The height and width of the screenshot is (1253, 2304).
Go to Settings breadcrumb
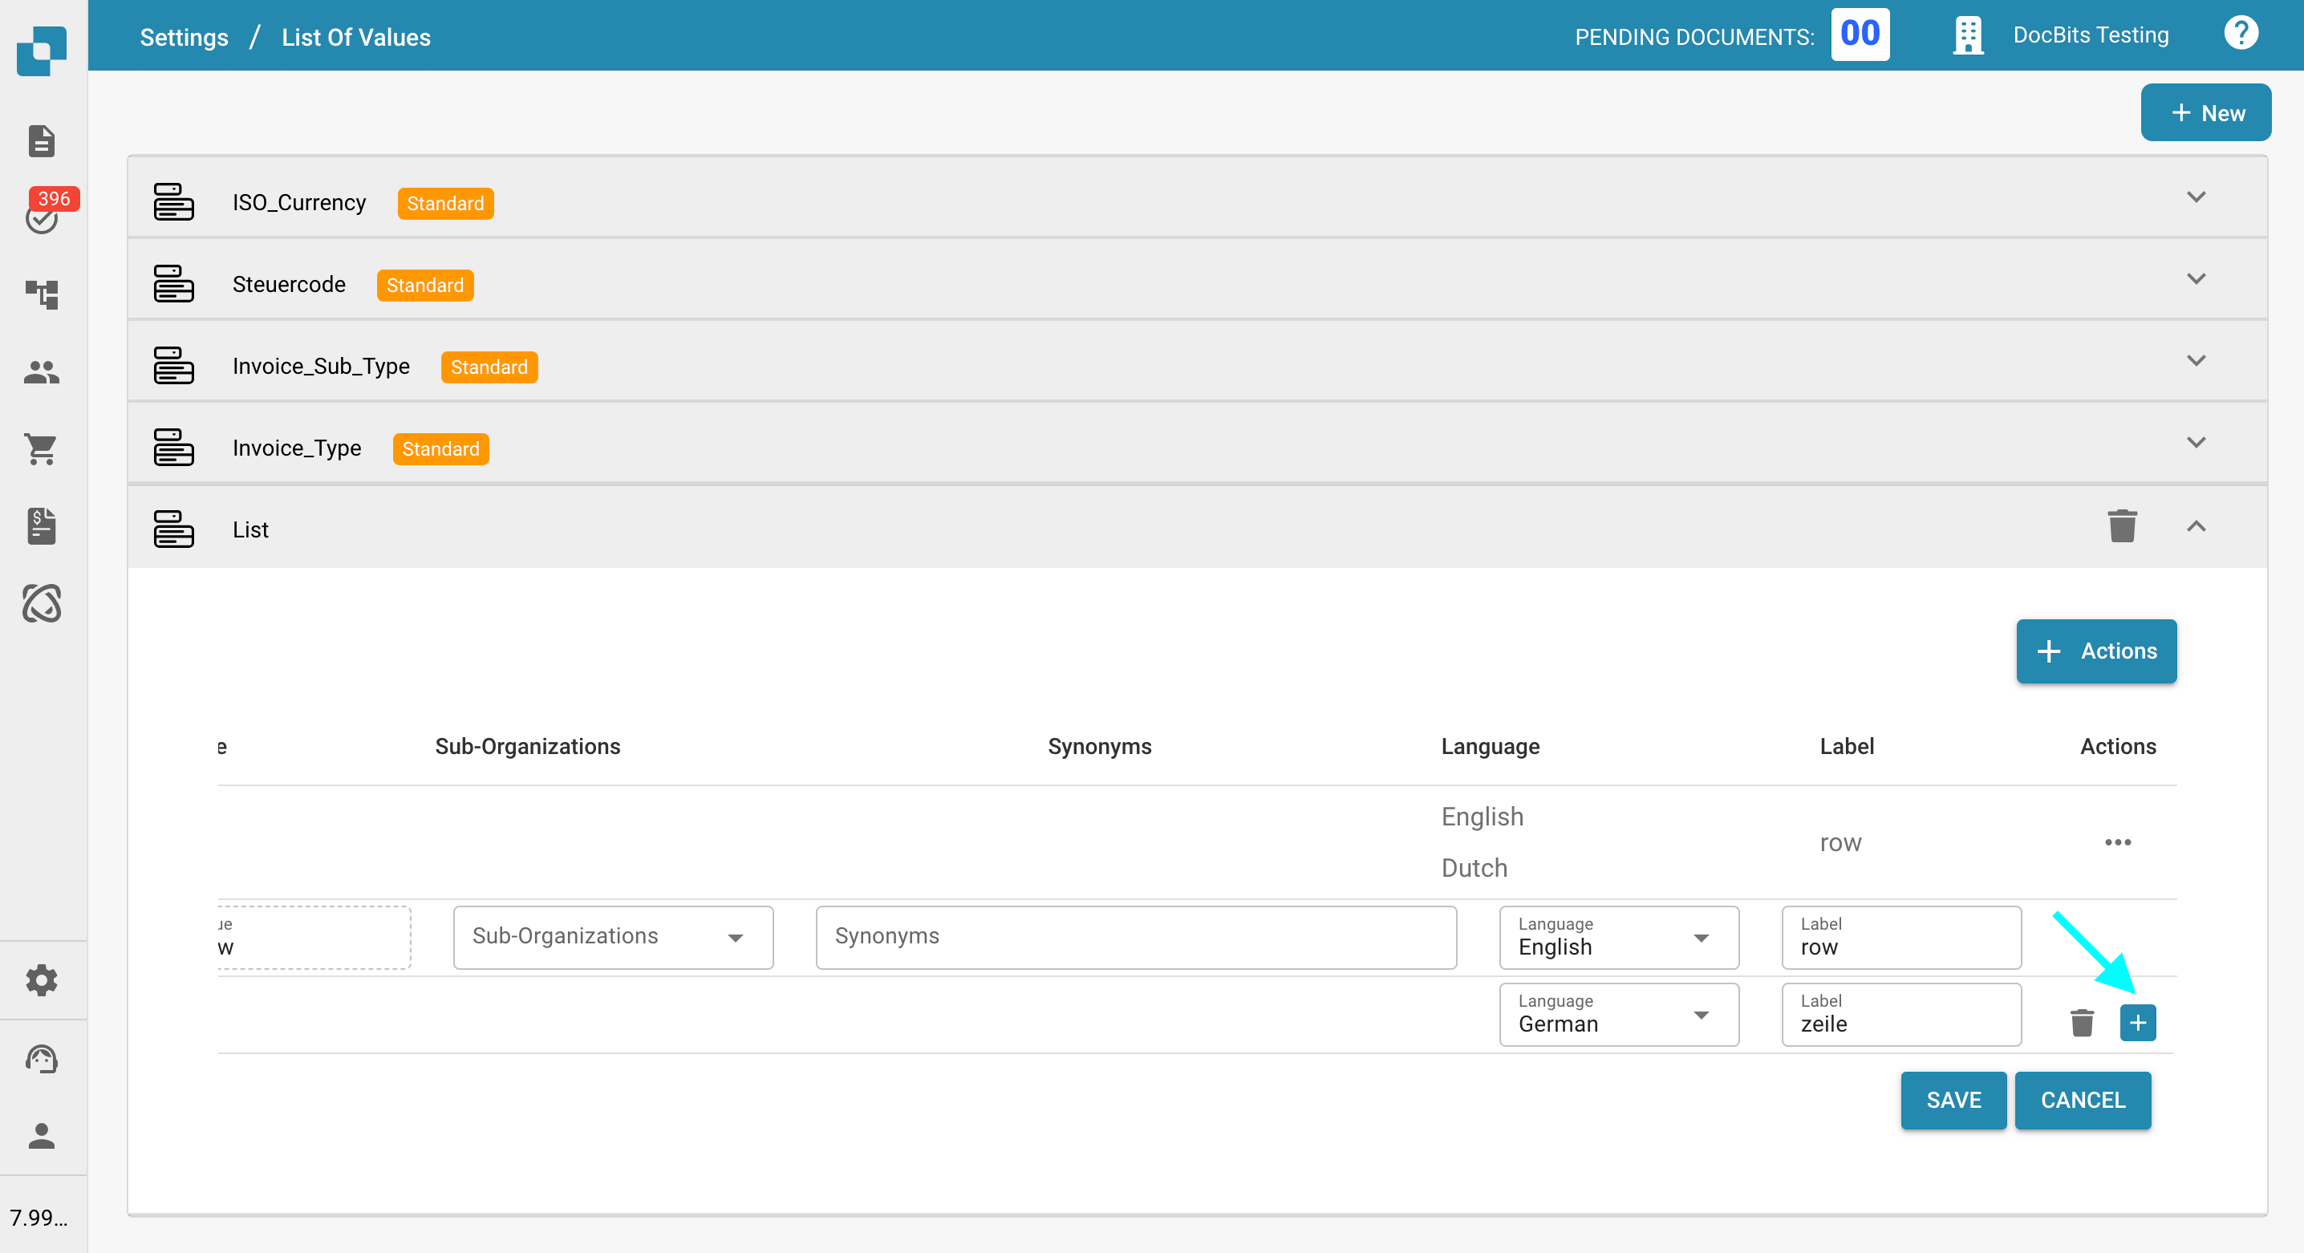184,37
